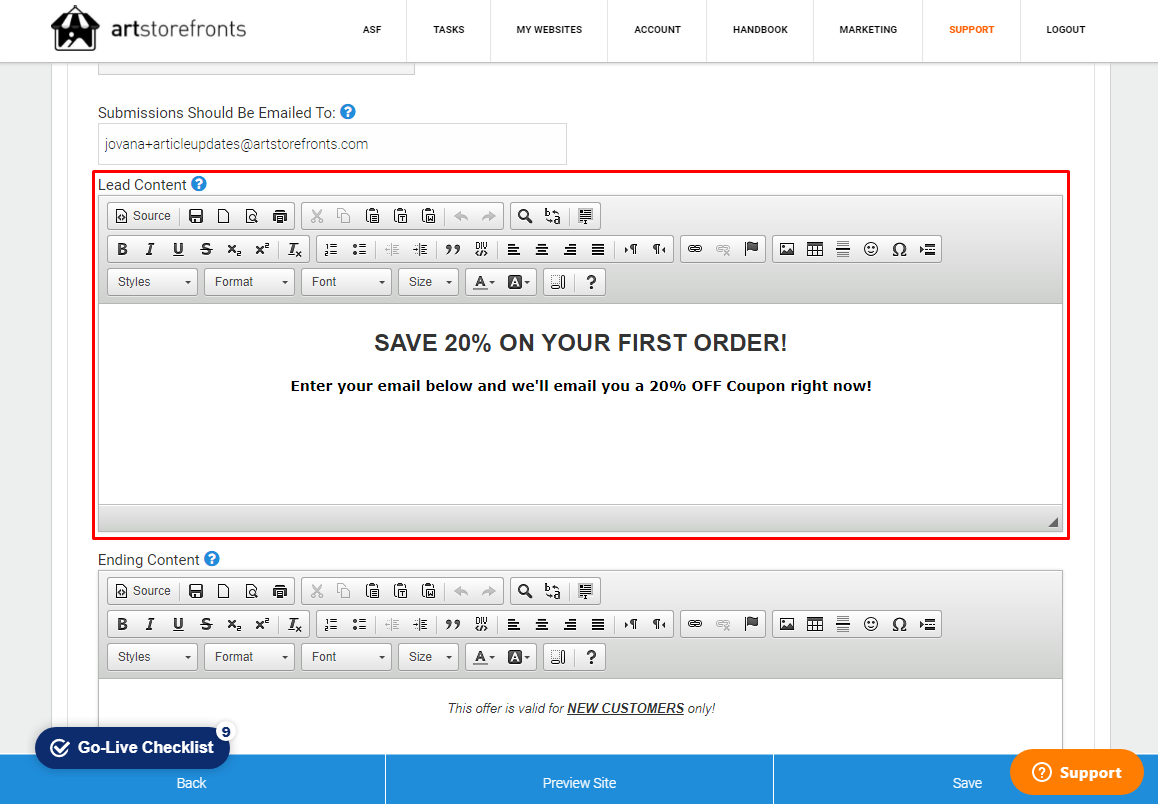Viewport: 1158px width, 804px height.
Task: Toggle Italic in Lead Content editor
Action: coord(151,249)
